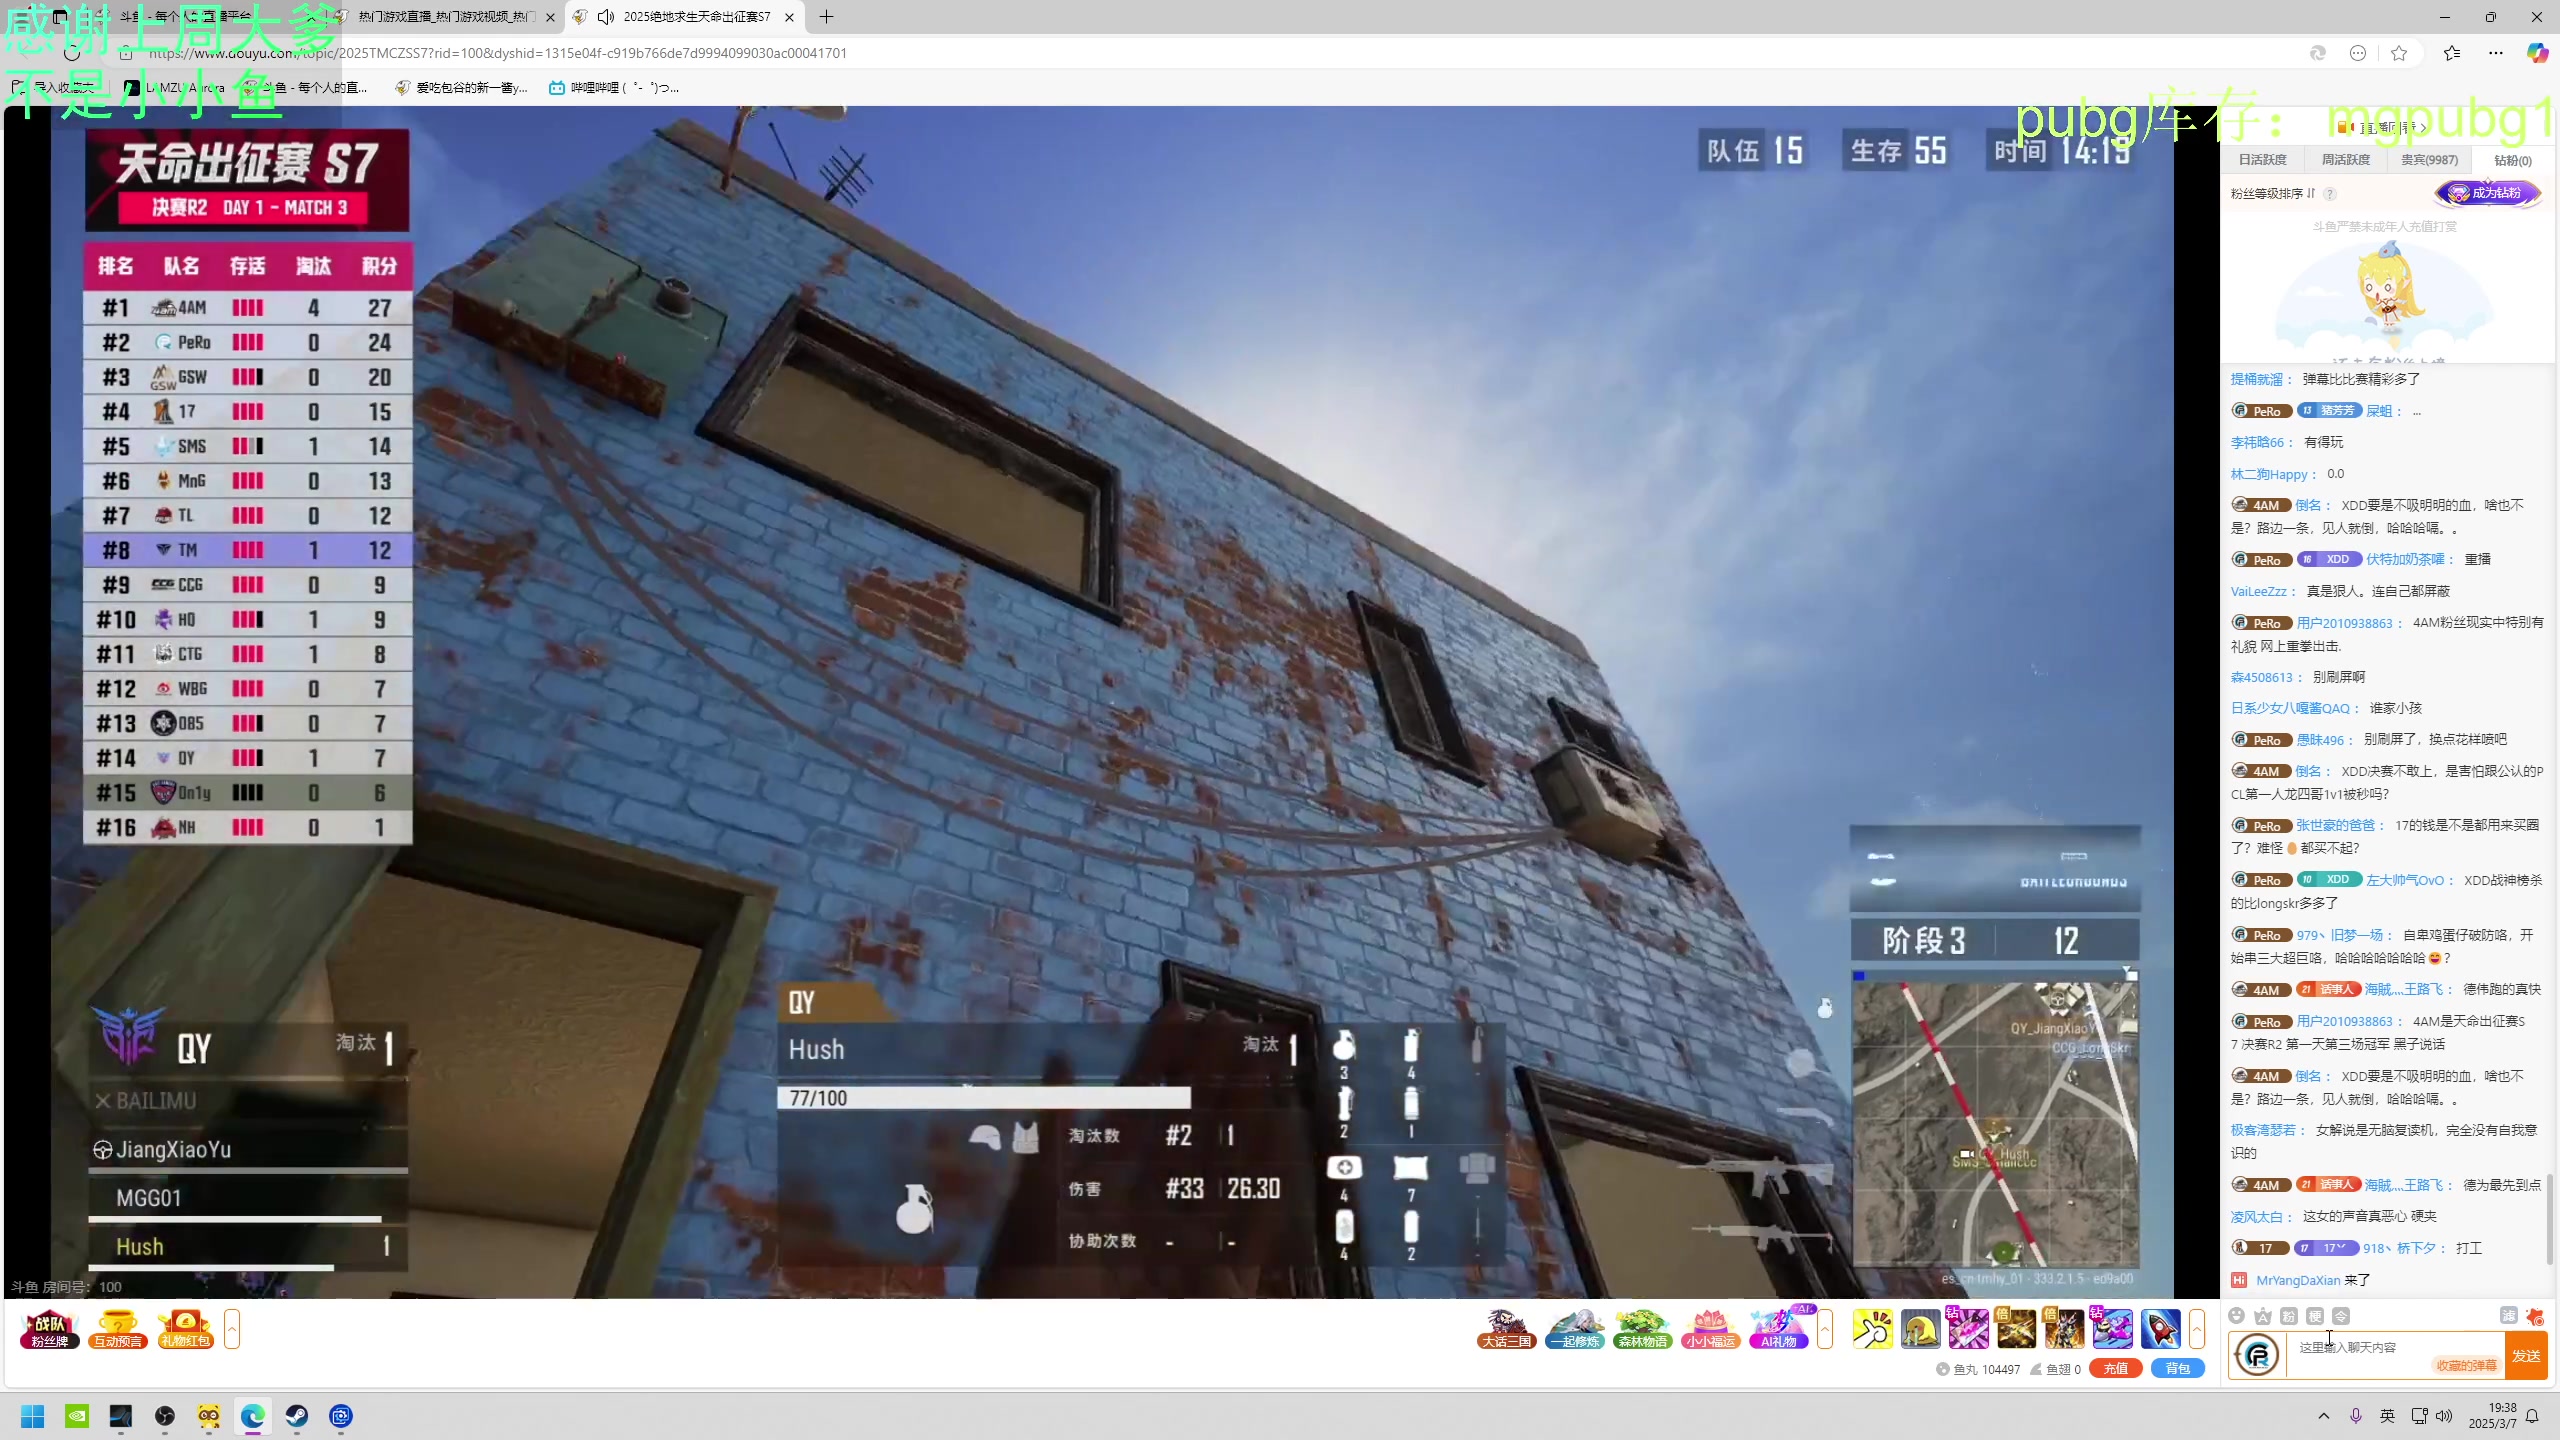Click the red paint splash icon in chat toolbar

point(2534,1316)
